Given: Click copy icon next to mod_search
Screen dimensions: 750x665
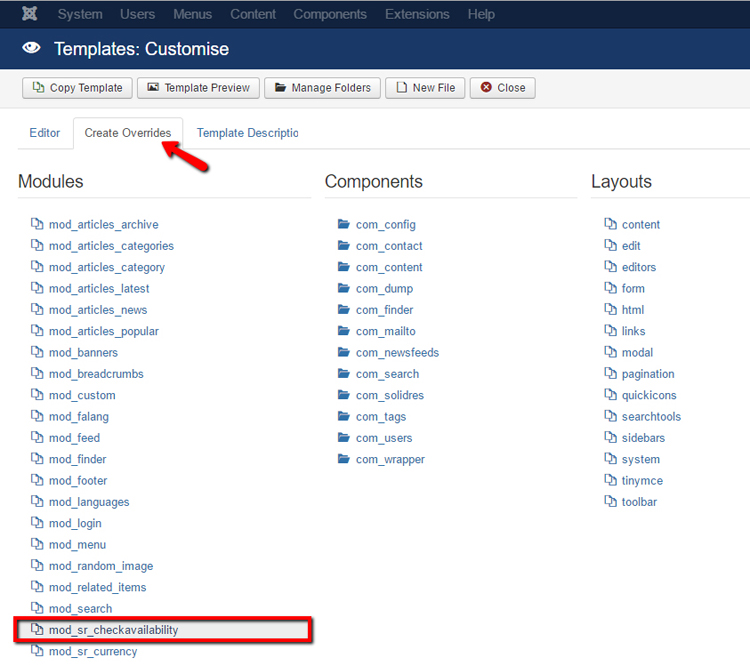Looking at the screenshot, I should point(37,608).
